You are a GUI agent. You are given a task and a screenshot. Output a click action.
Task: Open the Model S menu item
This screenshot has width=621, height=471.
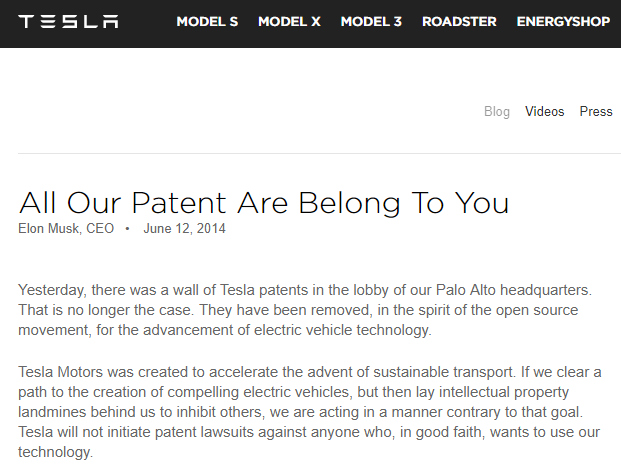click(x=207, y=21)
